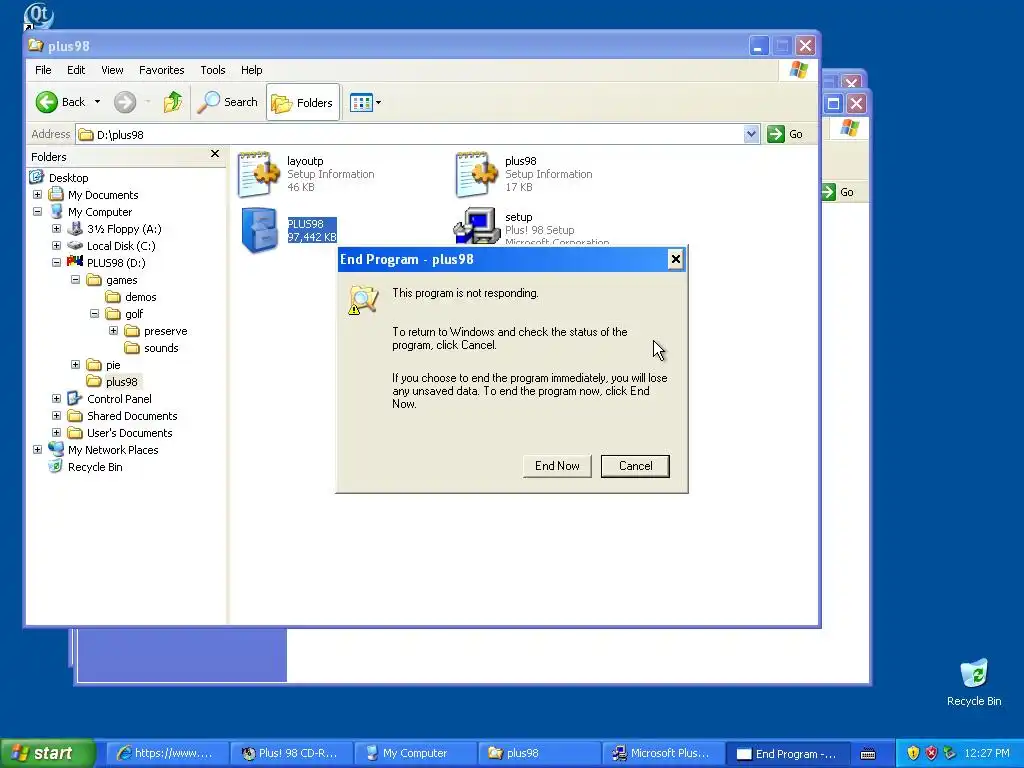1024x768 pixels.
Task: Open the Help menu
Action: [251, 70]
